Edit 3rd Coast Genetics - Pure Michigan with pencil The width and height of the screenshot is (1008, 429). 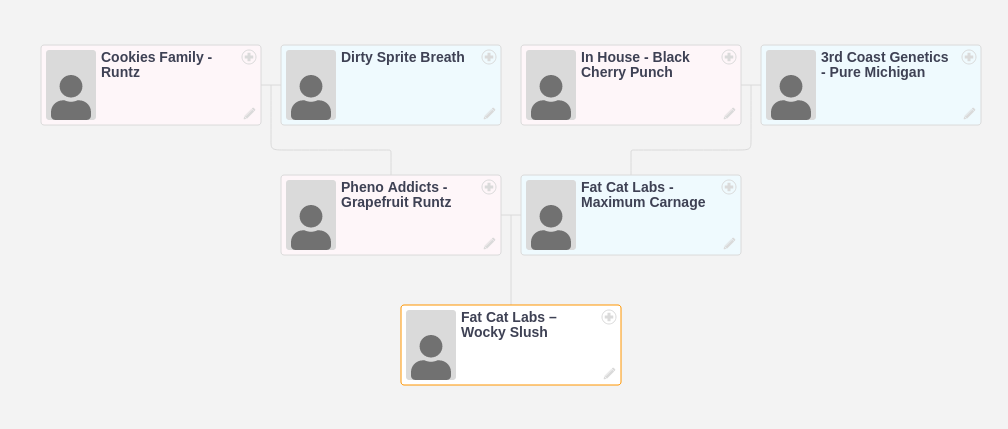click(969, 114)
